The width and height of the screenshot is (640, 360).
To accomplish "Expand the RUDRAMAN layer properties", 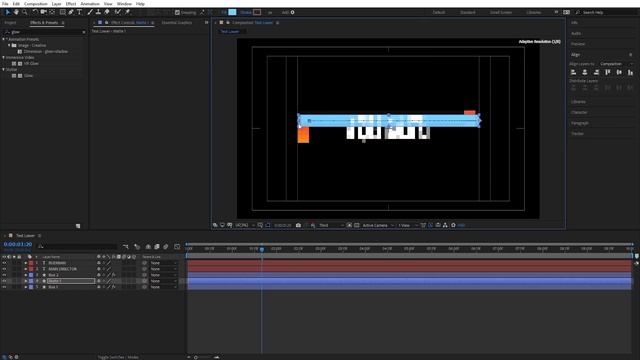I will 25,263.
